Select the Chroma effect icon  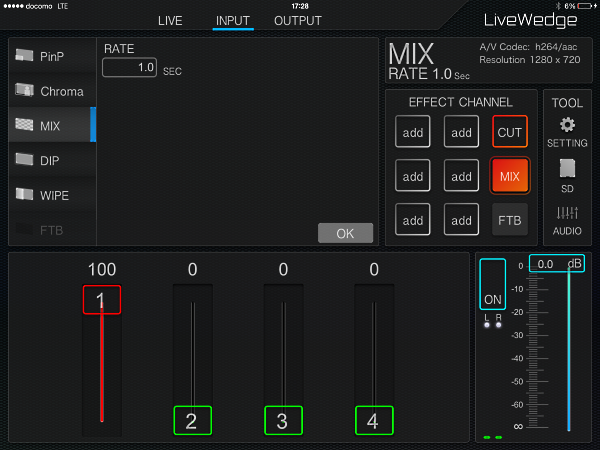pos(24,91)
